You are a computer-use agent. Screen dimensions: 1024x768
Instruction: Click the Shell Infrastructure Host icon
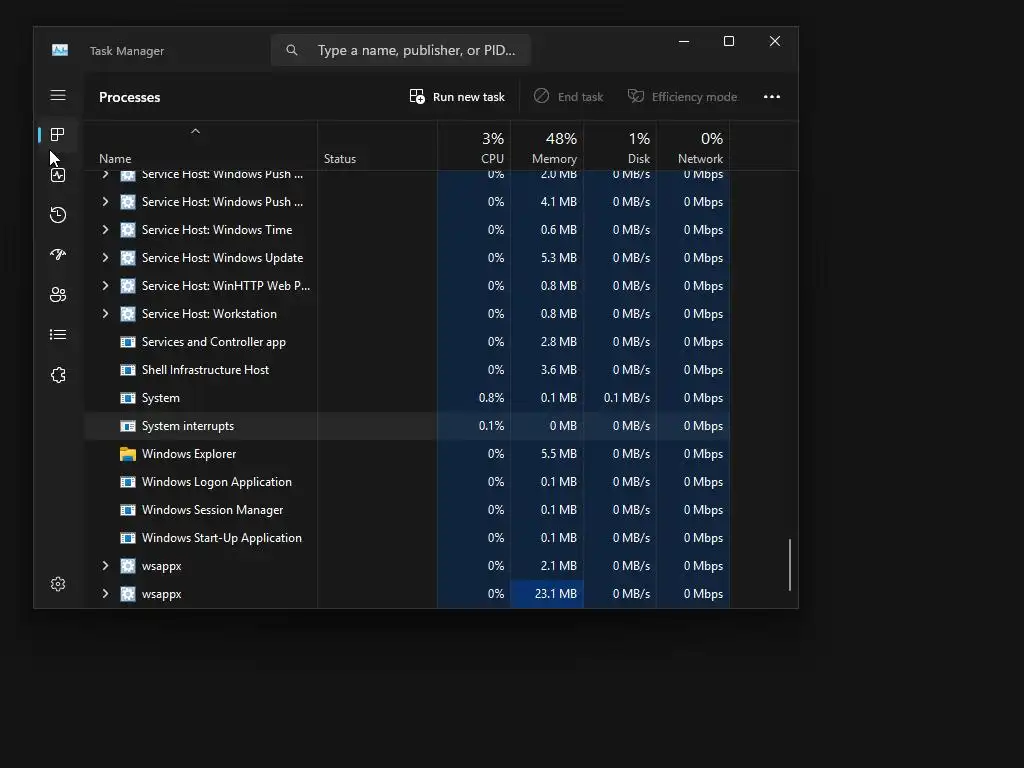point(128,370)
